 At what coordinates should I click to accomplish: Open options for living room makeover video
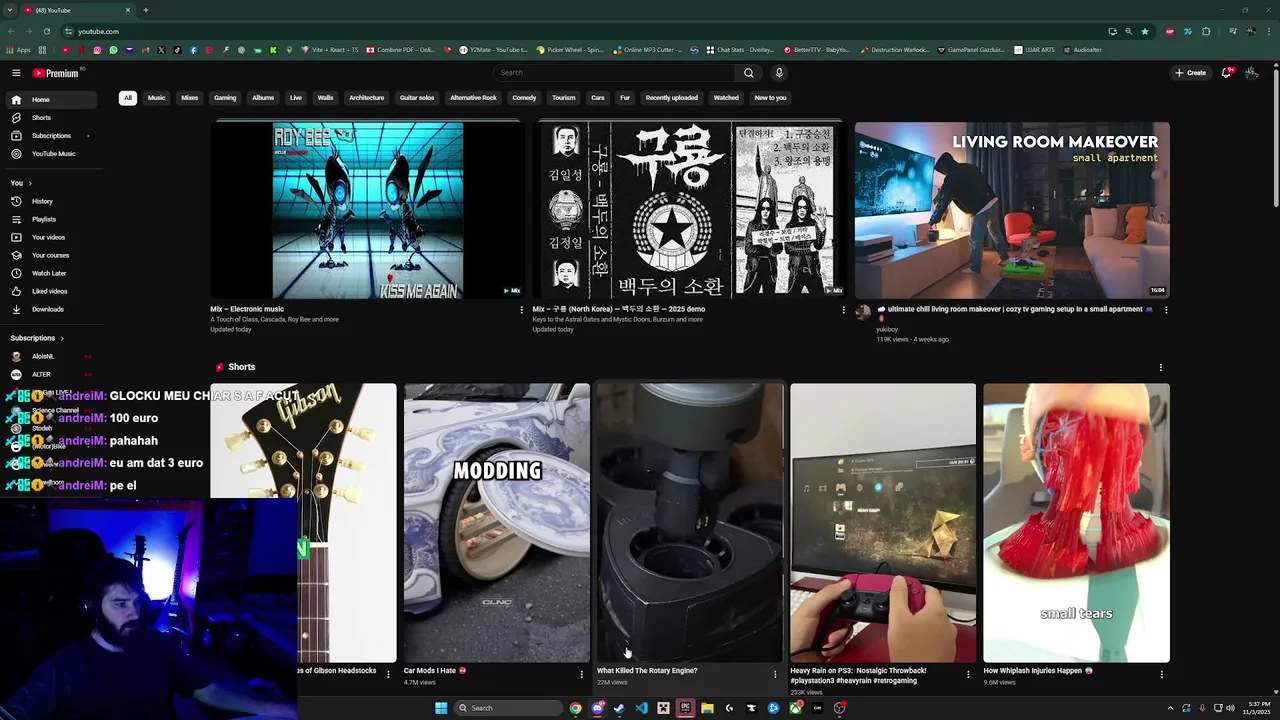tap(1166, 310)
